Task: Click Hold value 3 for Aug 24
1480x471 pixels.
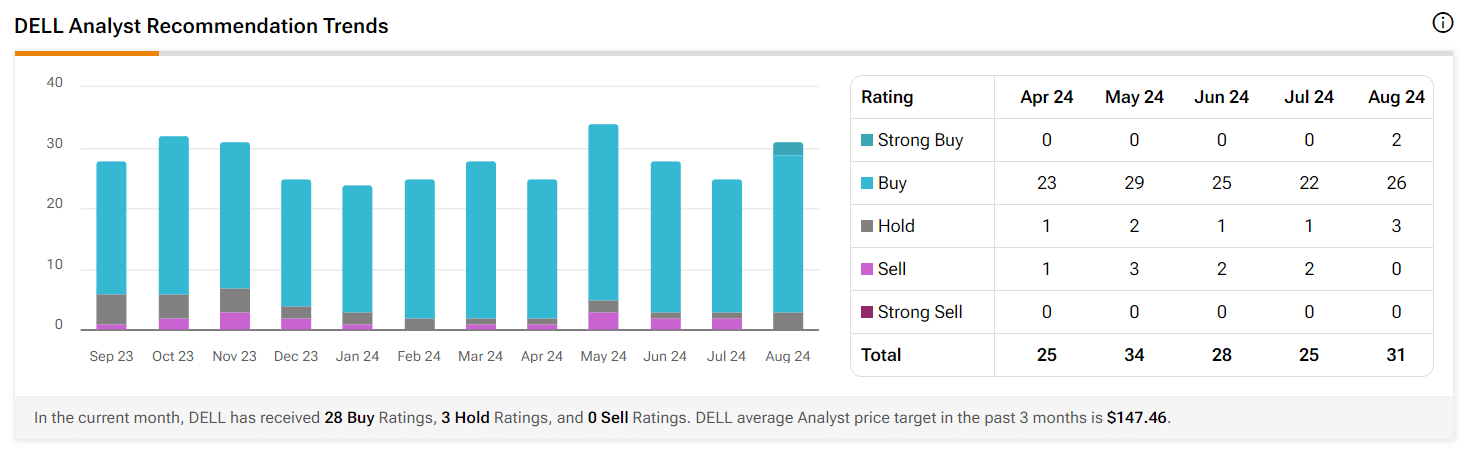Action: [x=1396, y=226]
